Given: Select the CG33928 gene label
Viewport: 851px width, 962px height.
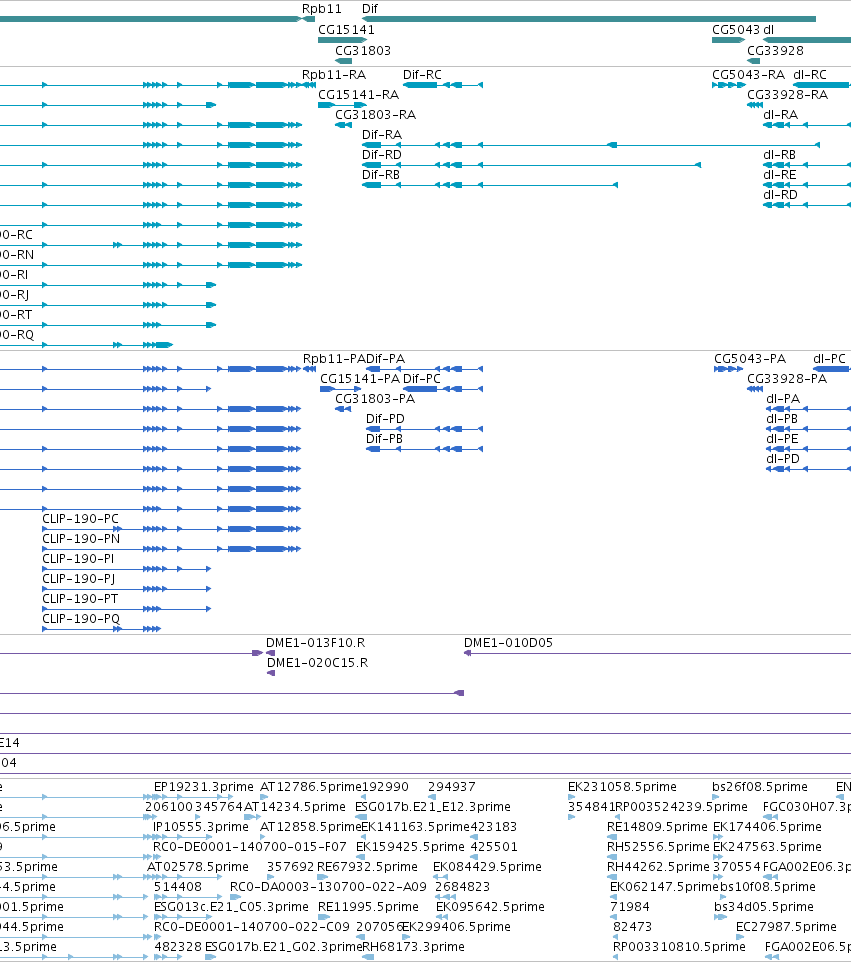Looking at the screenshot, I should coord(775,50).
